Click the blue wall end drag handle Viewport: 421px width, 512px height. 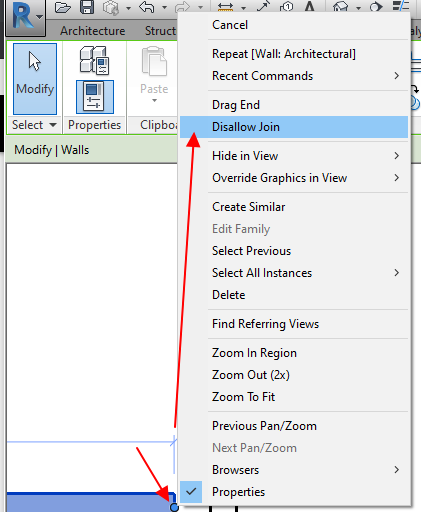click(x=174, y=507)
